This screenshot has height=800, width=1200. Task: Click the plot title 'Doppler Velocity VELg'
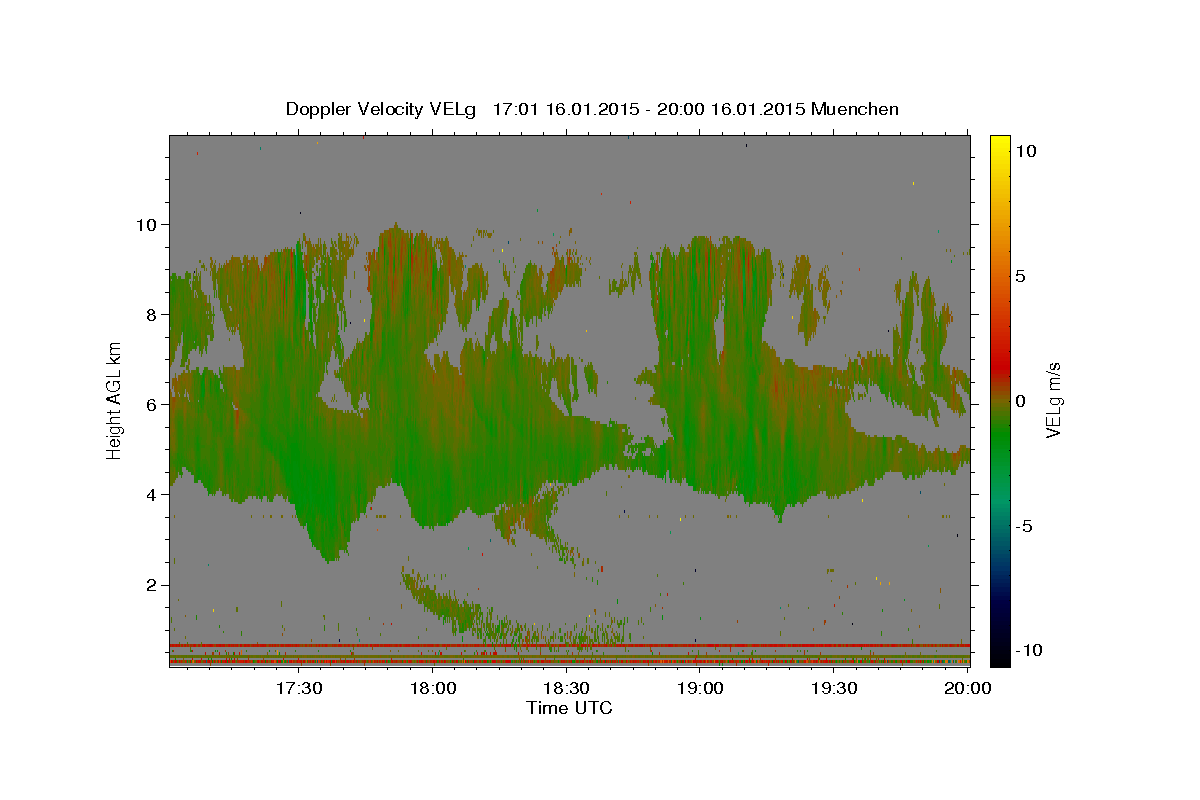pos(382,109)
